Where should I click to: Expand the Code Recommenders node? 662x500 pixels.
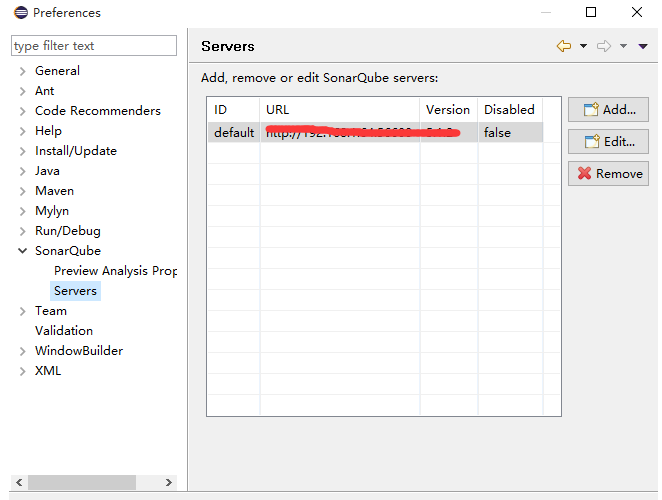pyautogui.click(x=22, y=111)
